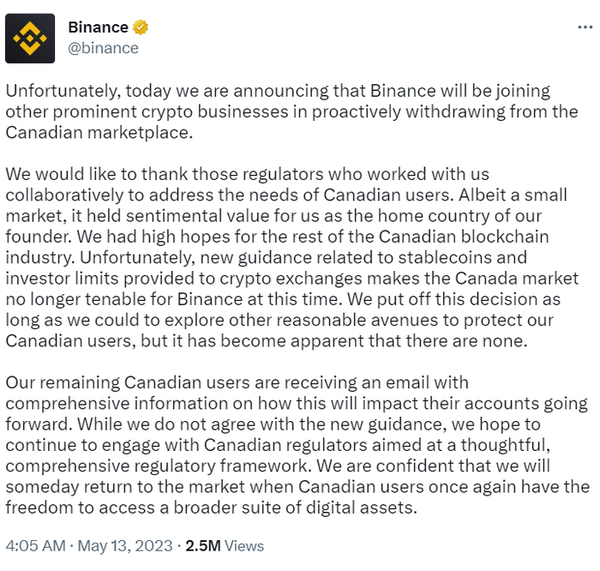Screen dimensions: 600x571
Task: Click the opening words 'Unfortunately, today'
Action: point(76,89)
